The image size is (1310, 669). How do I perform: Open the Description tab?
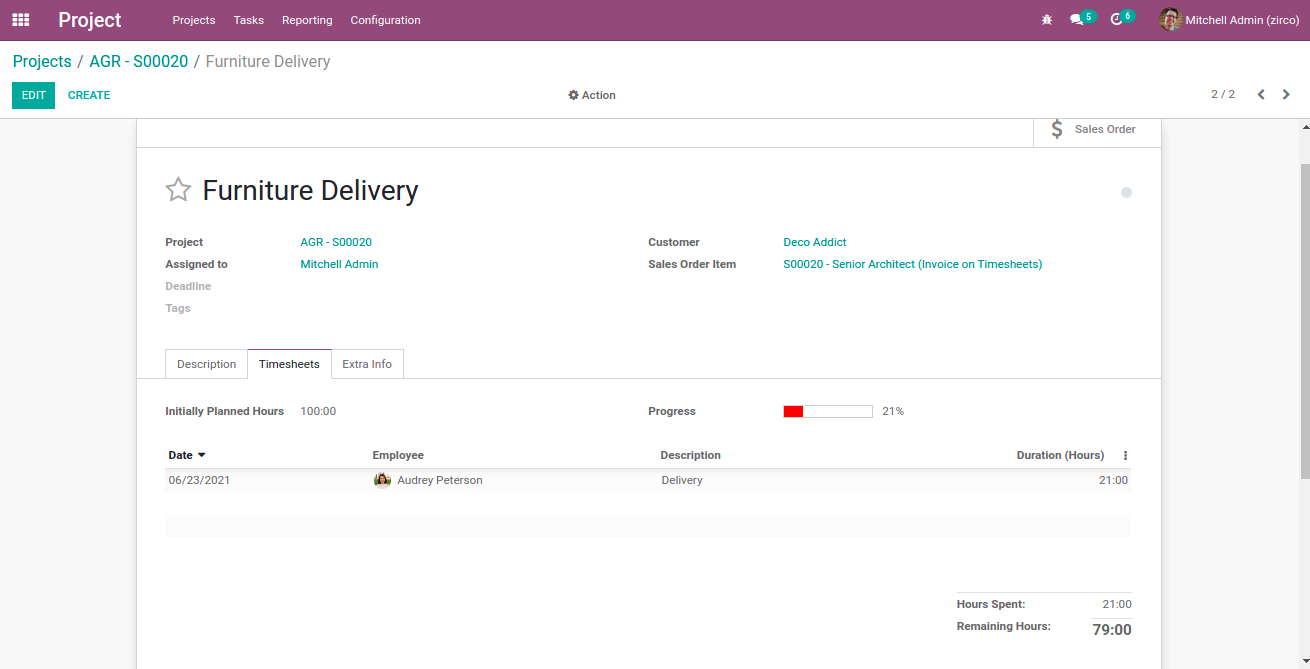point(206,364)
